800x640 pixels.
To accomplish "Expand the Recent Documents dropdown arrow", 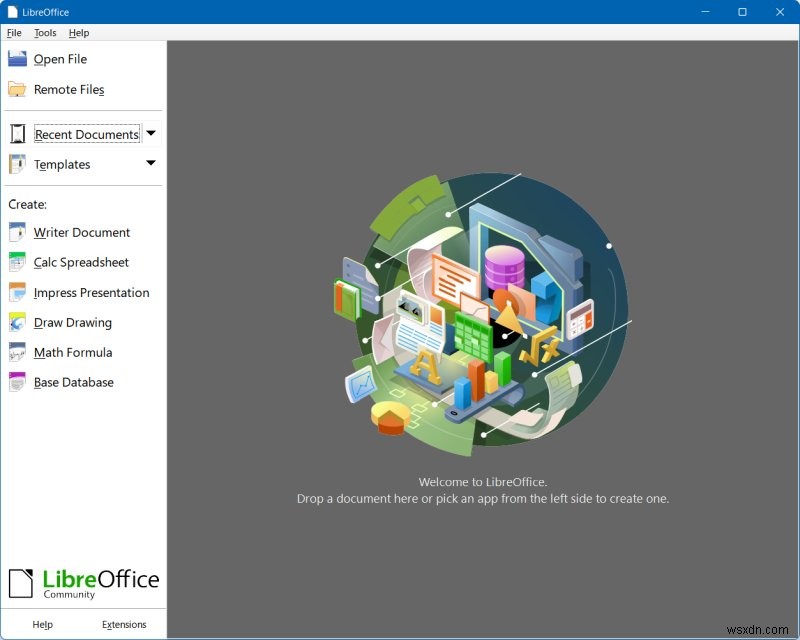I will [x=150, y=132].
